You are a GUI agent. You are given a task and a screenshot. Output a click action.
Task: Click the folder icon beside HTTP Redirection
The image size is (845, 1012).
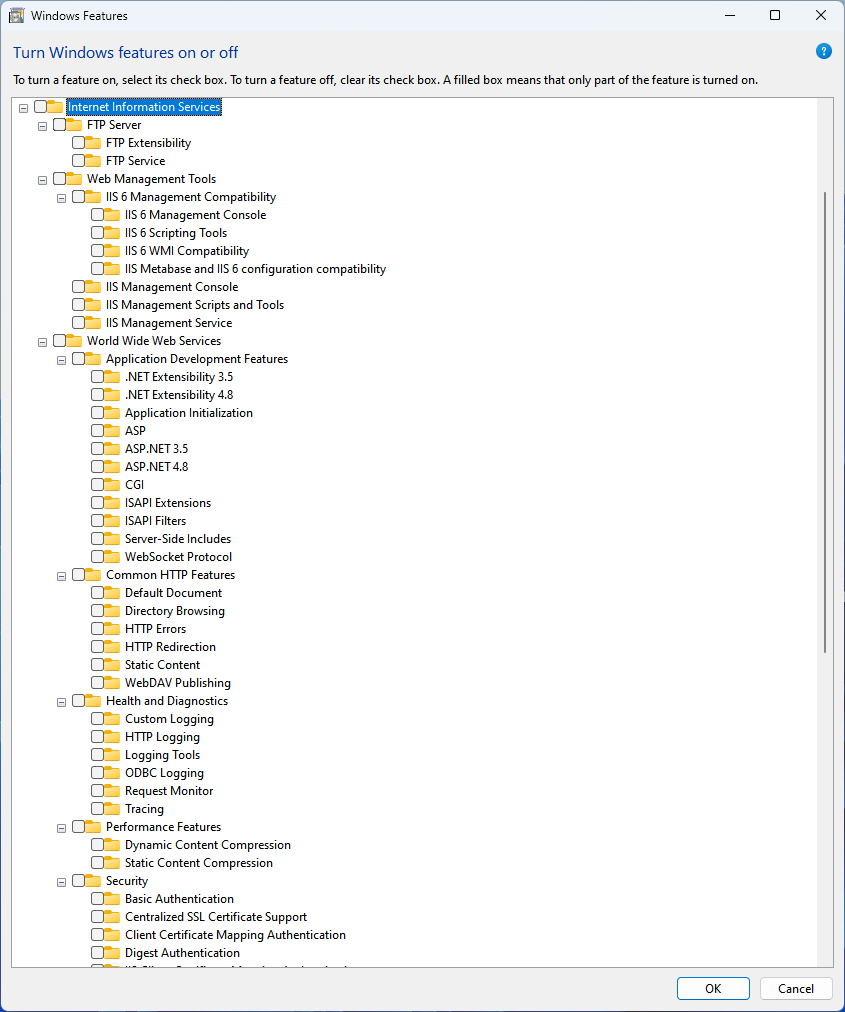click(x=112, y=647)
